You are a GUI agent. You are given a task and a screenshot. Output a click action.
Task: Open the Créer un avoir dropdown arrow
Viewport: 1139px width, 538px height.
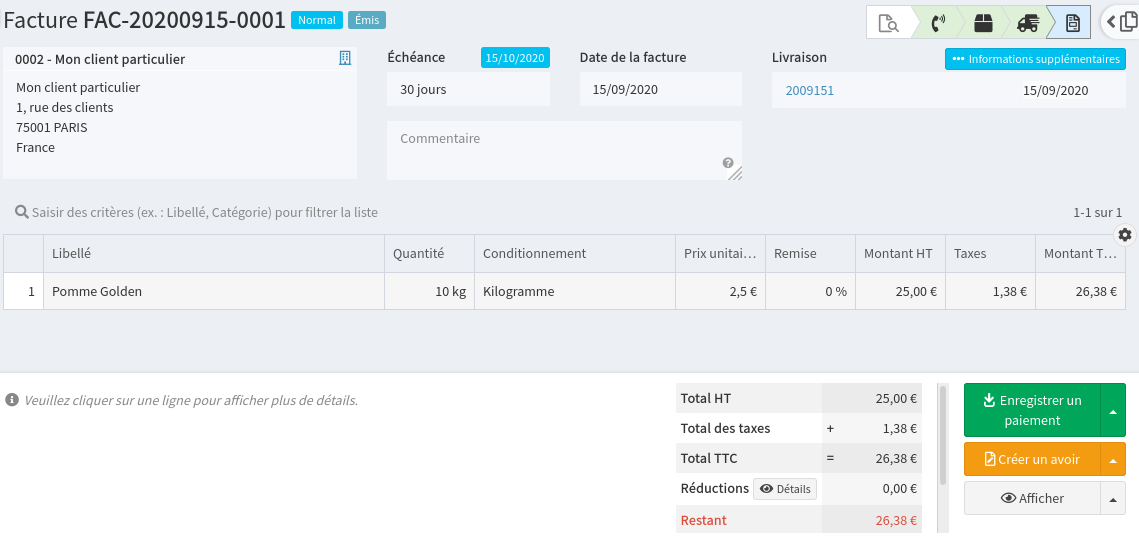[x=1113, y=459]
